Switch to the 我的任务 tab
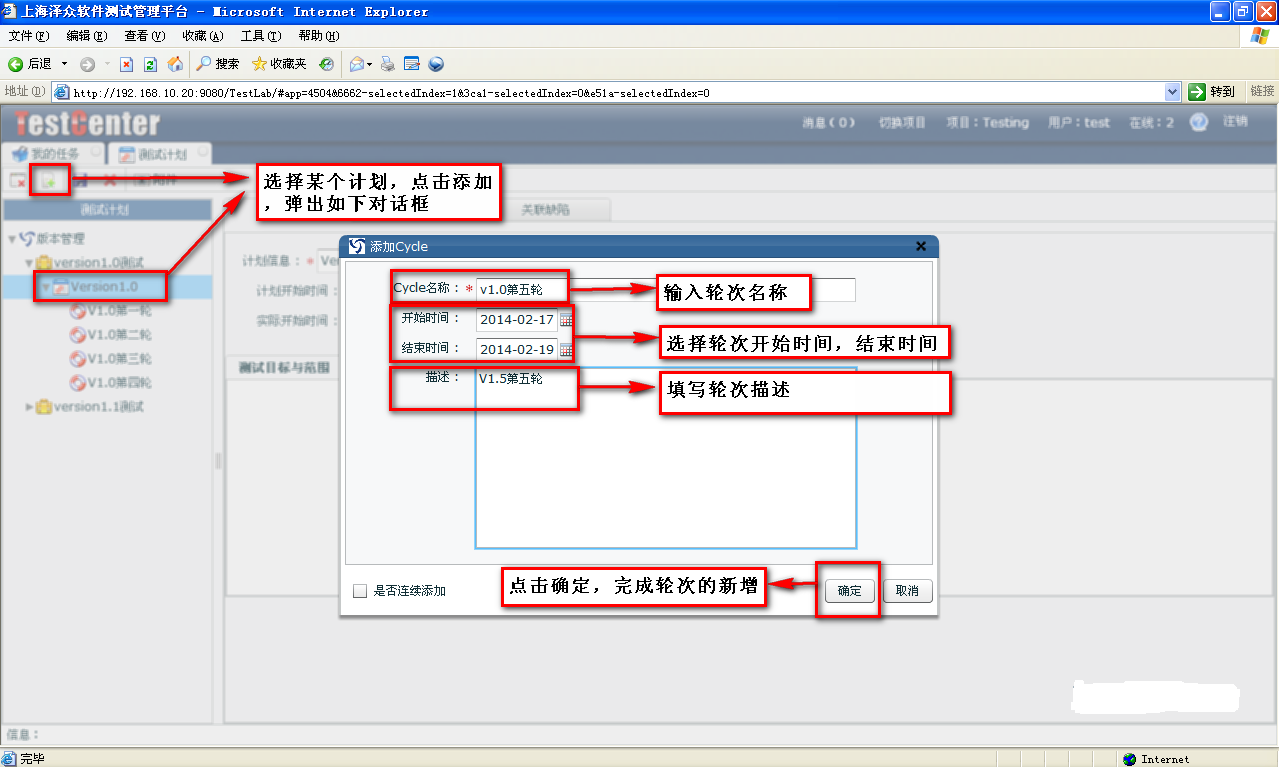The image size is (1279, 767). tap(54, 154)
